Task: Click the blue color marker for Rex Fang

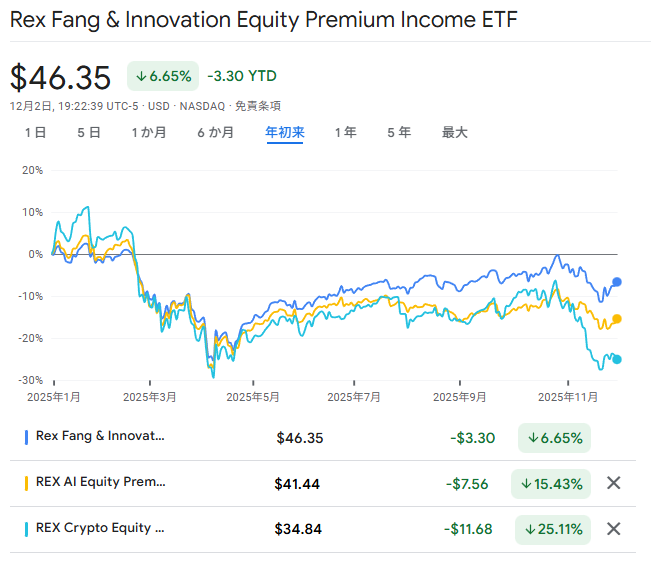Action: (26, 437)
